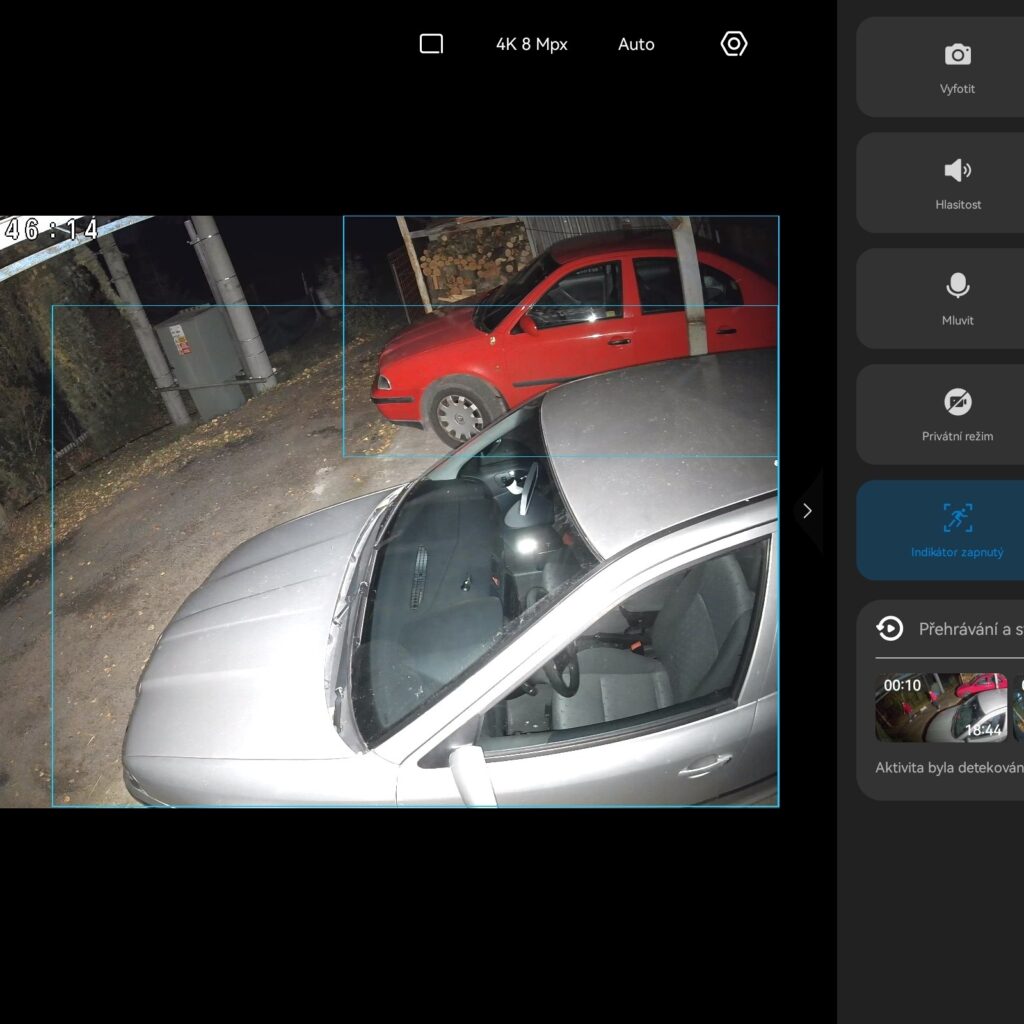Take a snapshot with the Vyfotit camera icon
The height and width of the screenshot is (1024, 1024).
pos(957,55)
